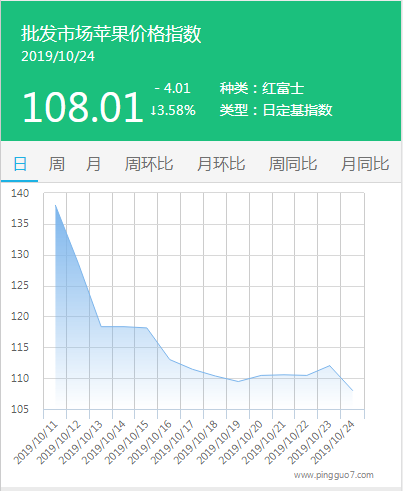Click the x-axis date 2019/10/19

(x=219, y=443)
